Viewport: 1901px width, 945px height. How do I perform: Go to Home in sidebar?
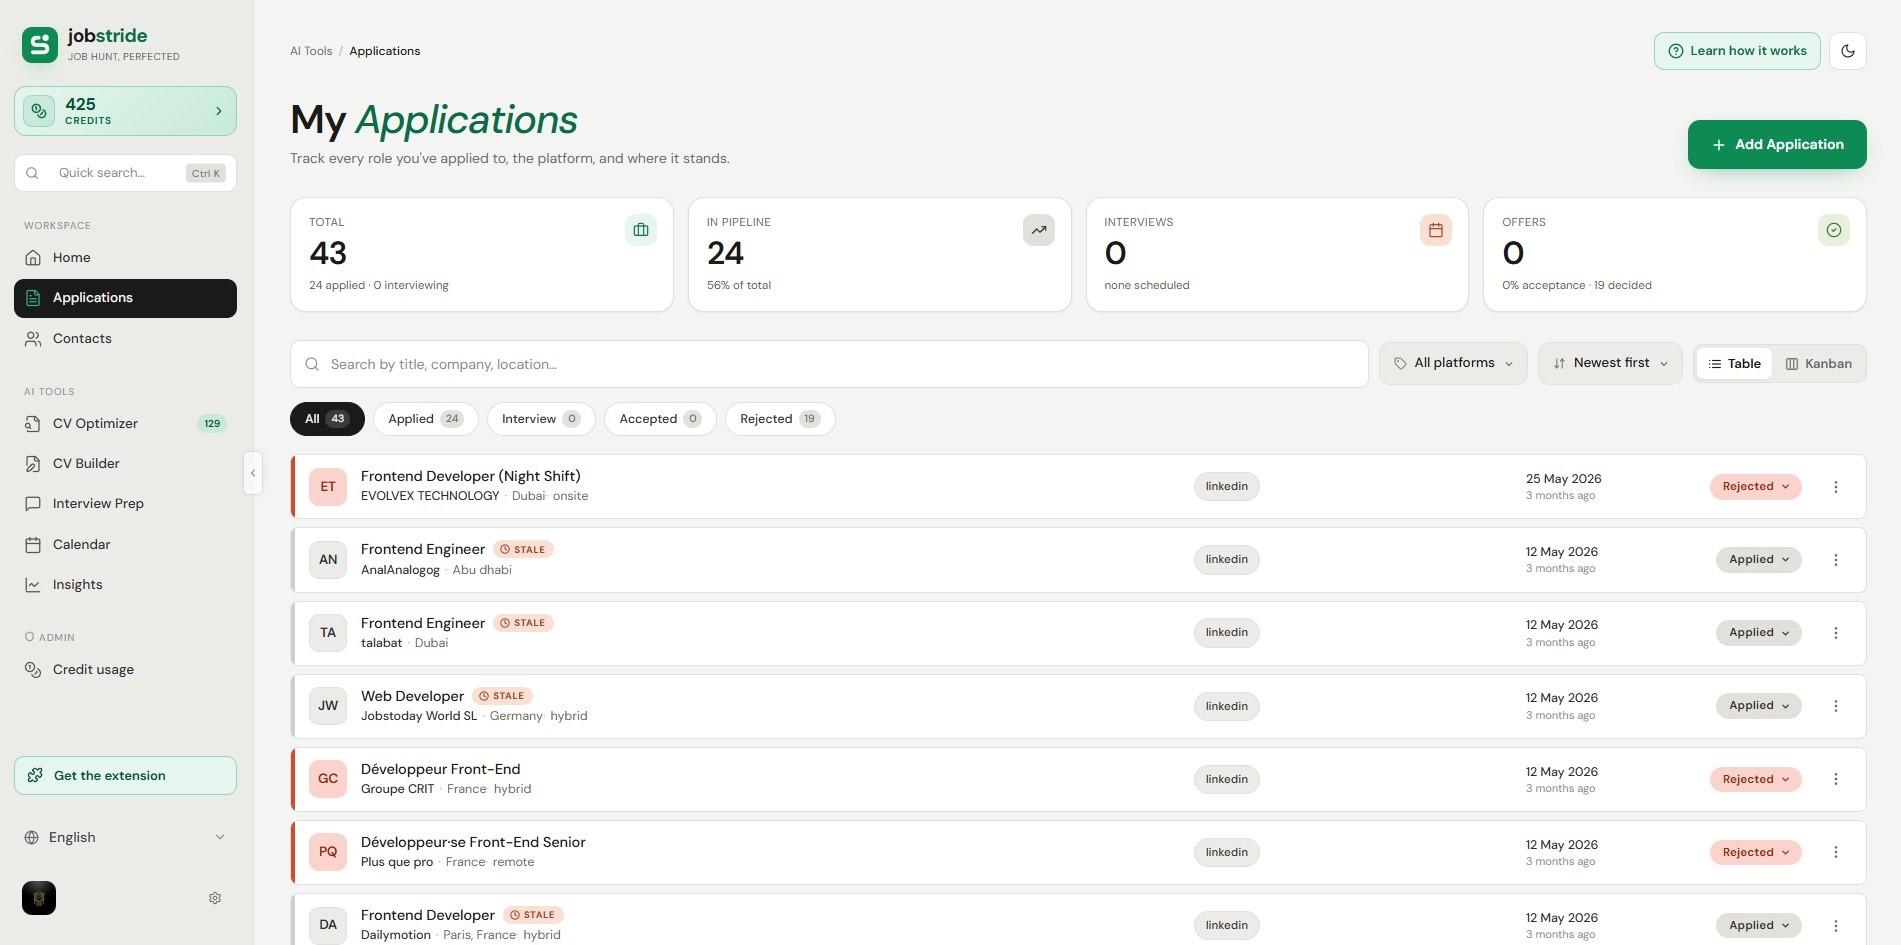125,258
